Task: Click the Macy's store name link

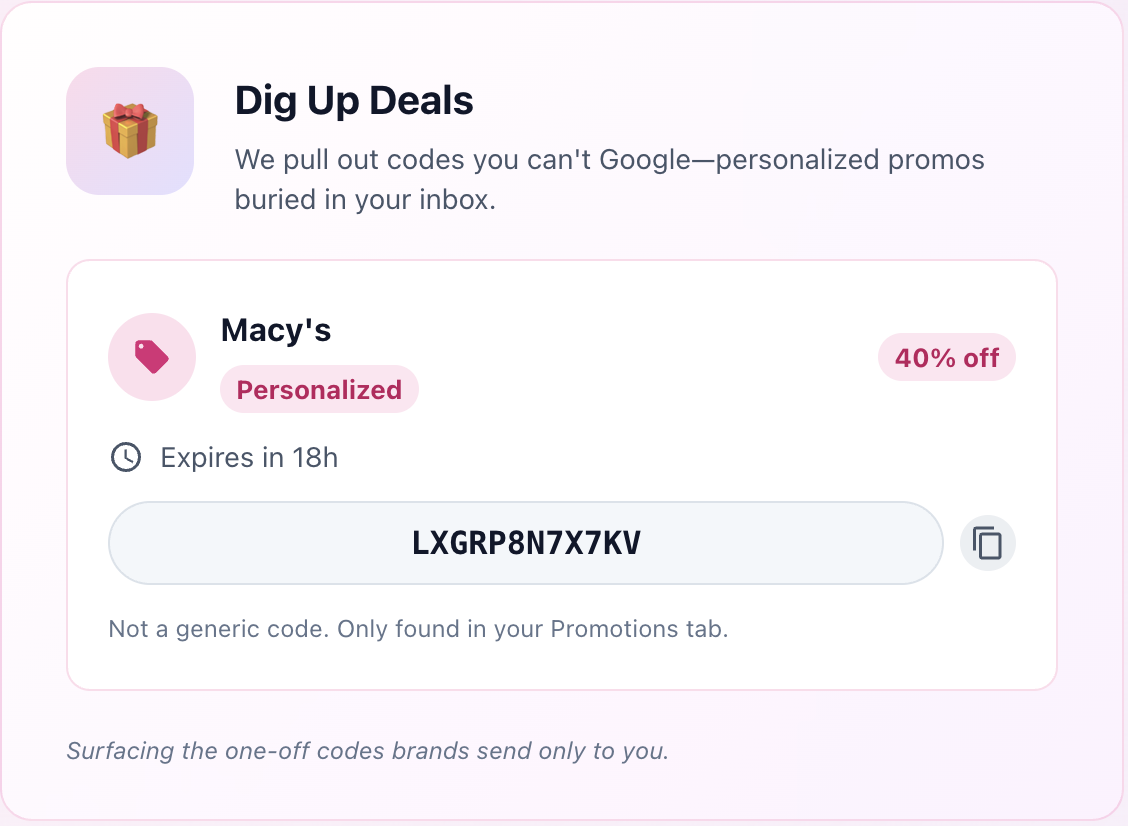Action: 275,331
